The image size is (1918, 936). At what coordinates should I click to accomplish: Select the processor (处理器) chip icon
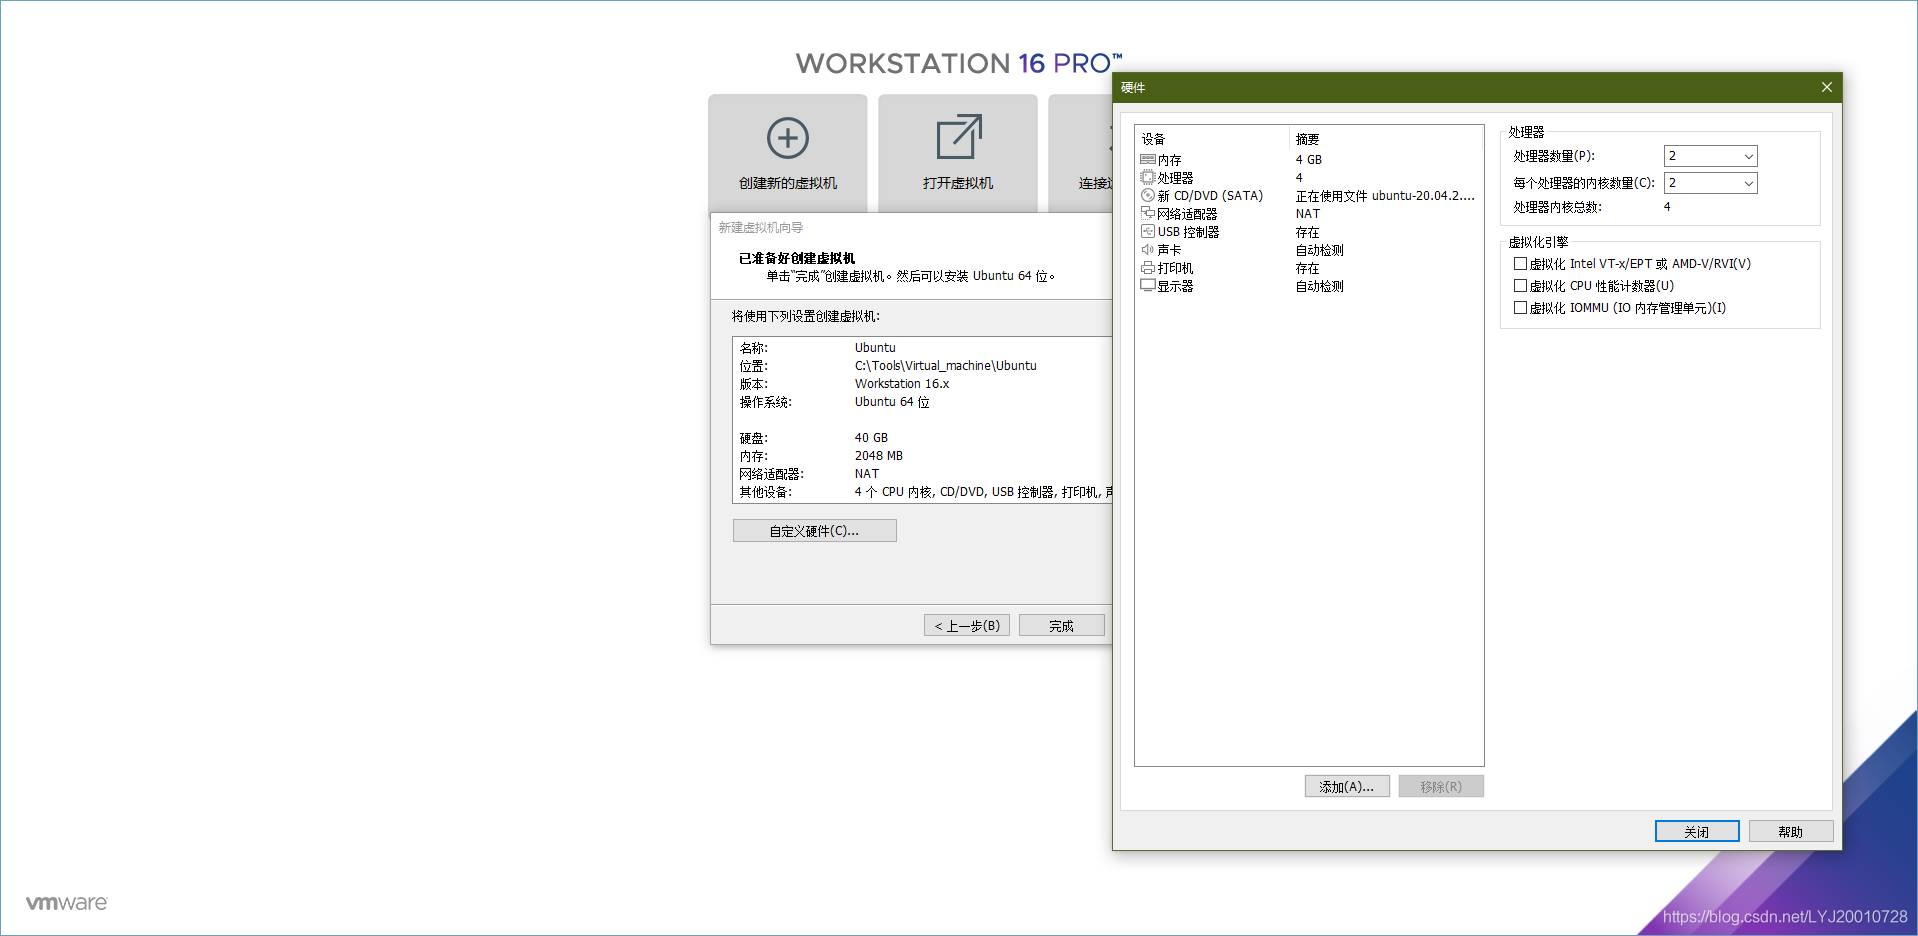(x=1148, y=177)
